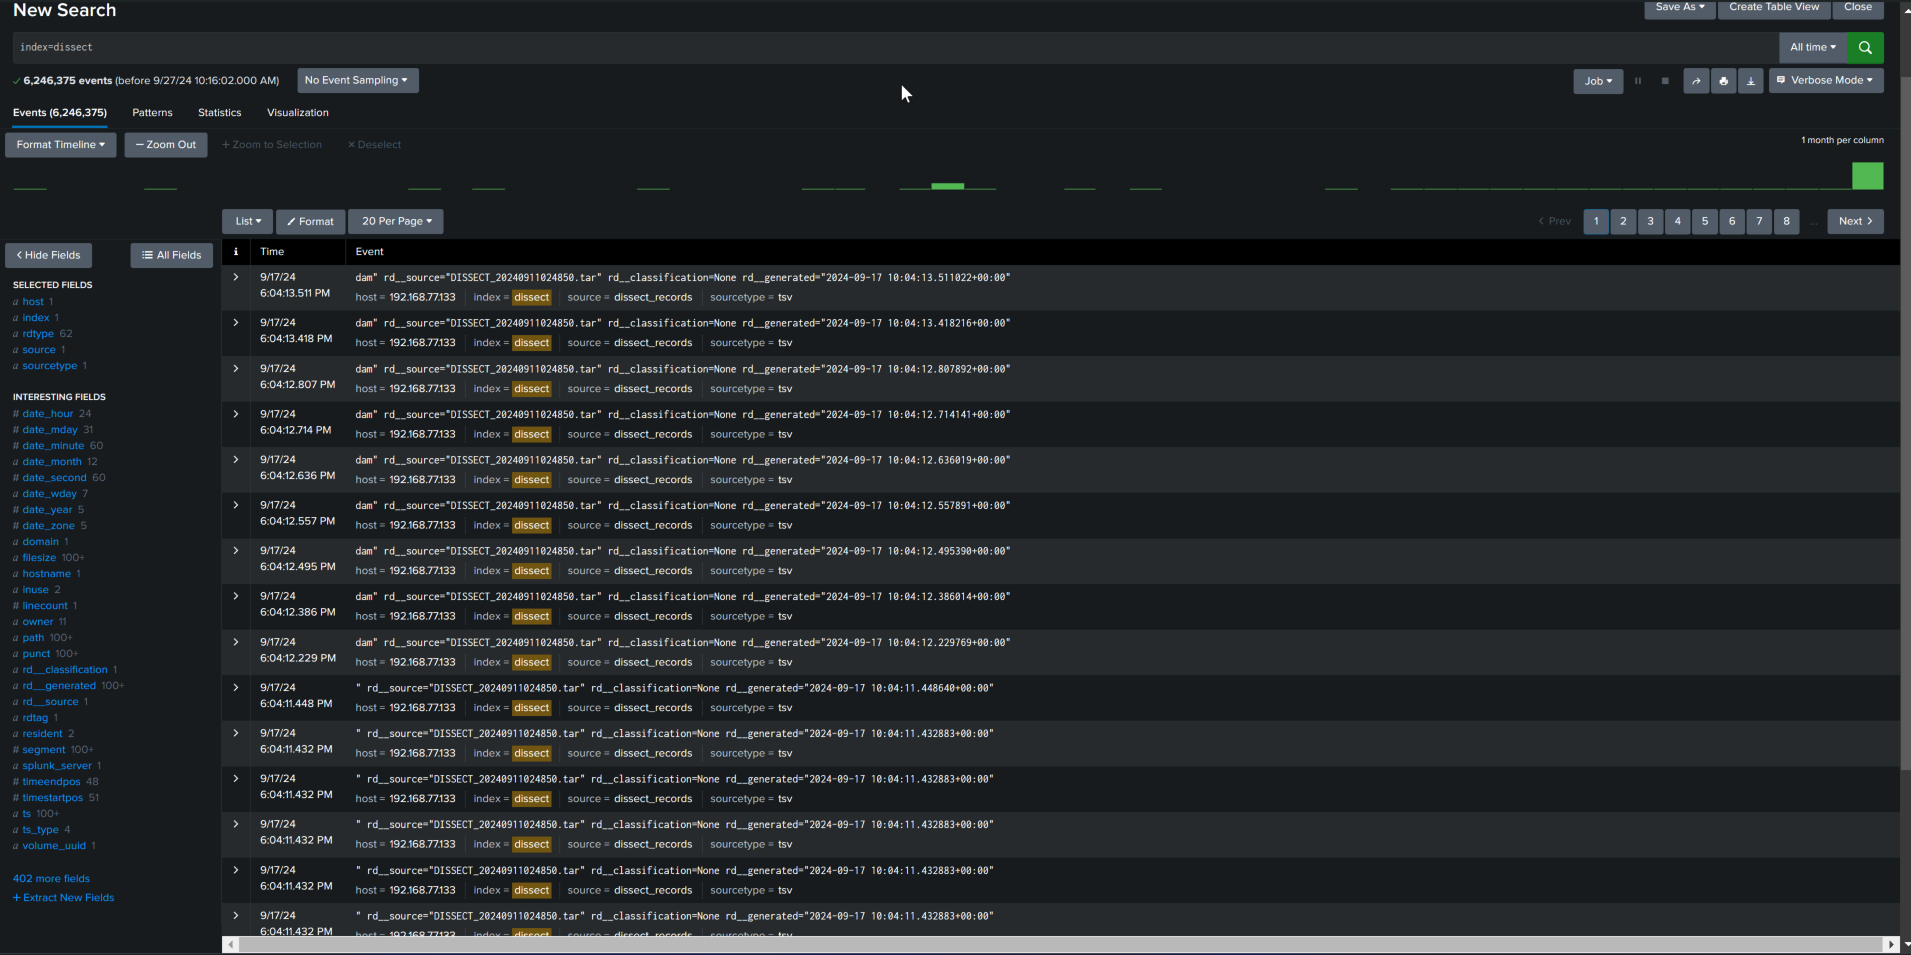Click the Print results icon
The width and height of the screenshot is (1911, 955).
pos(1723,81)
